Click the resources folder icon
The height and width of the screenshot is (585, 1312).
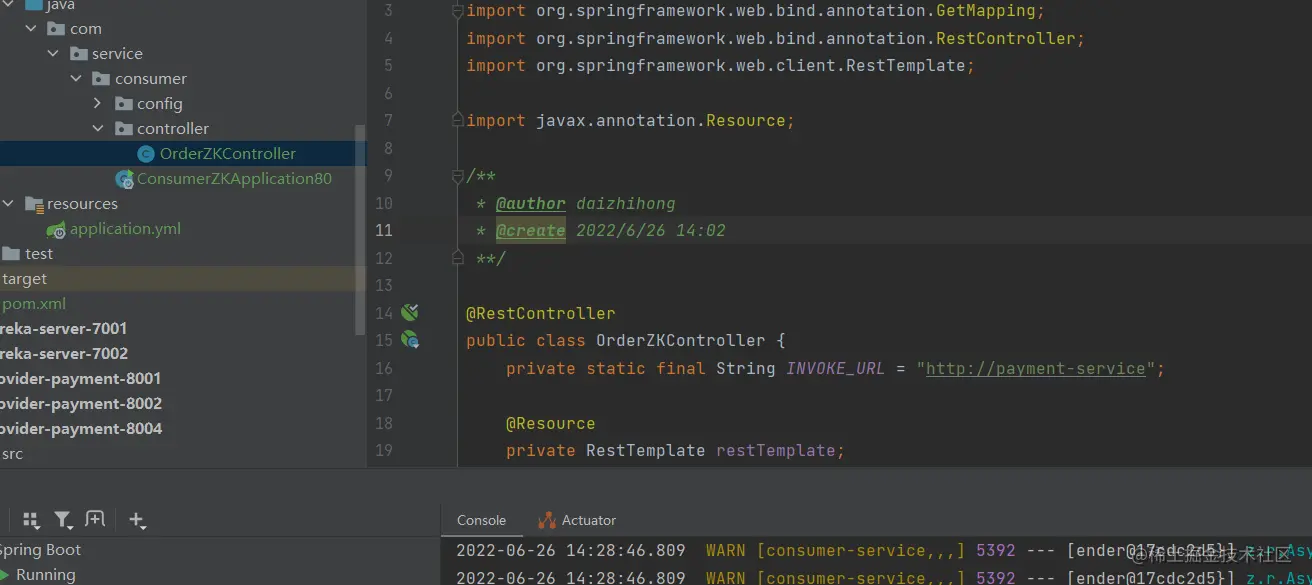pos(34,204)
